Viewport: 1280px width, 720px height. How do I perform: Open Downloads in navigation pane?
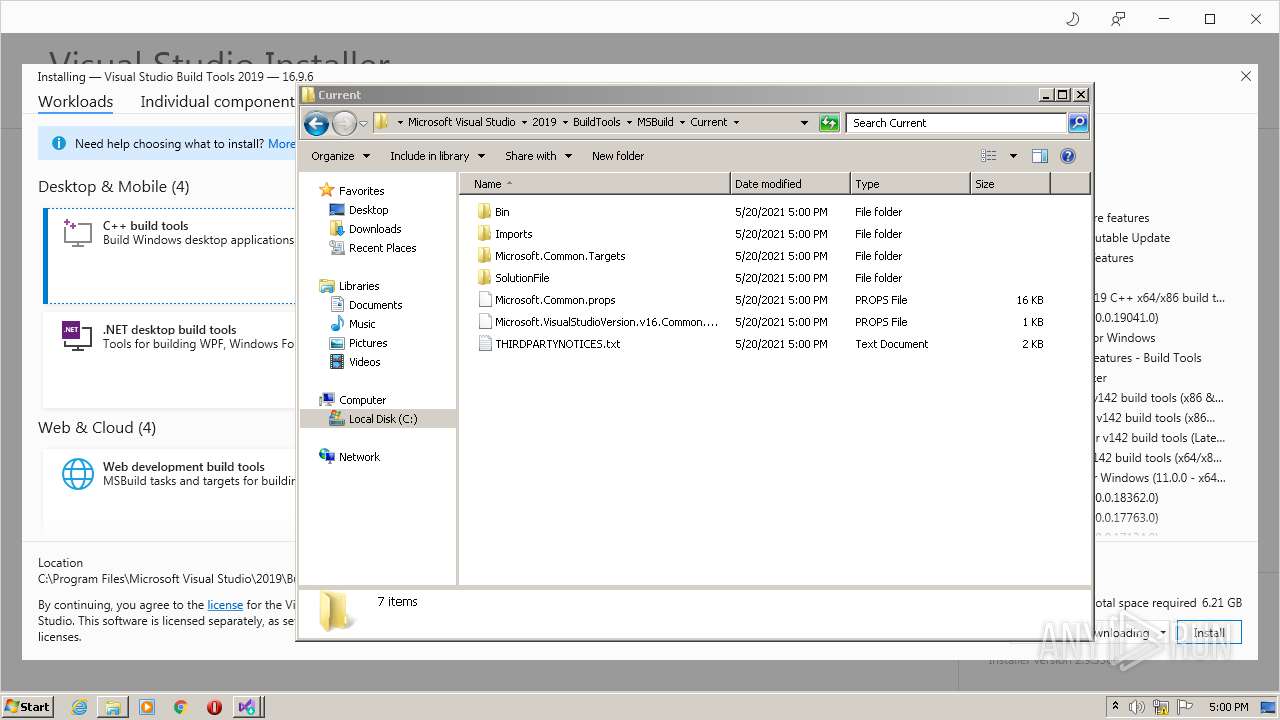click(375, 229)
